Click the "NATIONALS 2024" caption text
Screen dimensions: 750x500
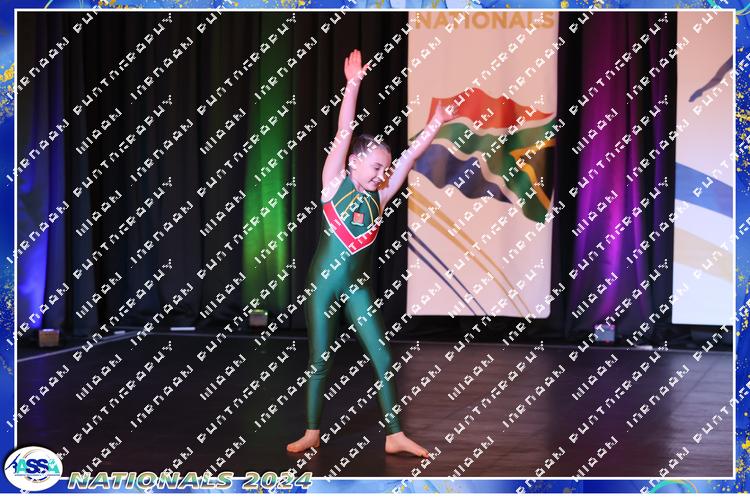[x=190, y=480]
